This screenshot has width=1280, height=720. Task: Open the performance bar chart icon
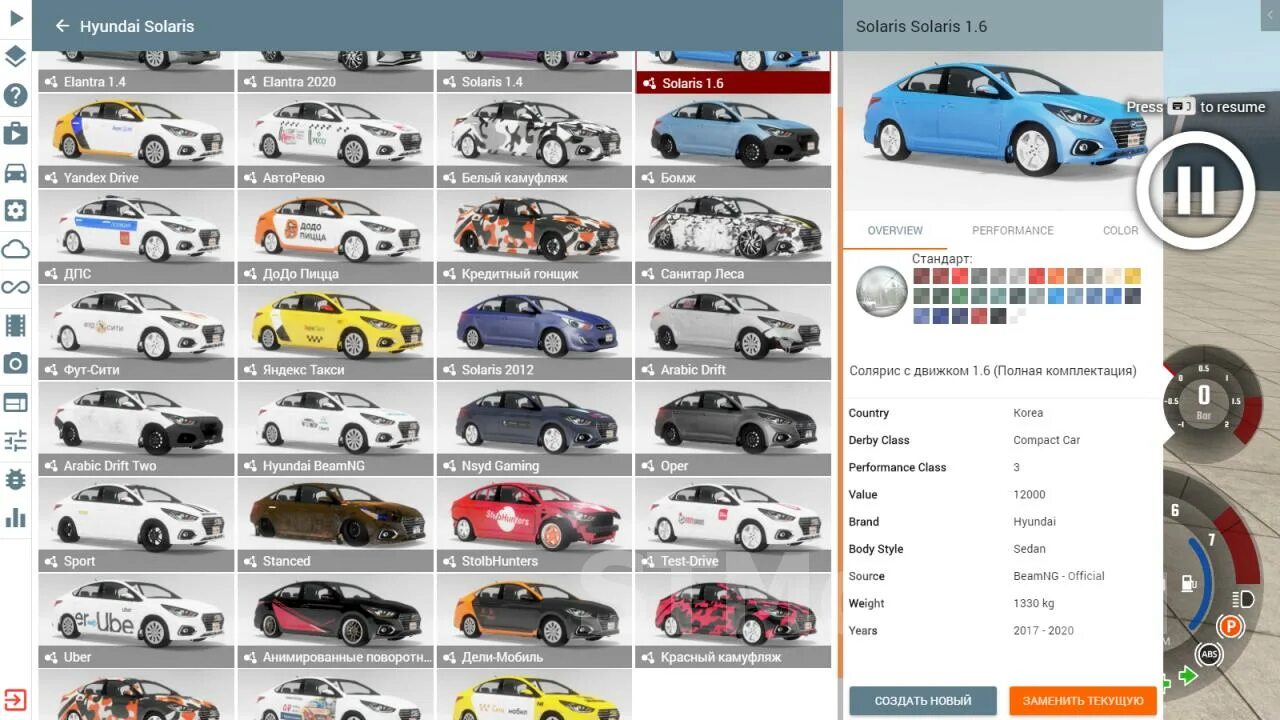(16, 517)
